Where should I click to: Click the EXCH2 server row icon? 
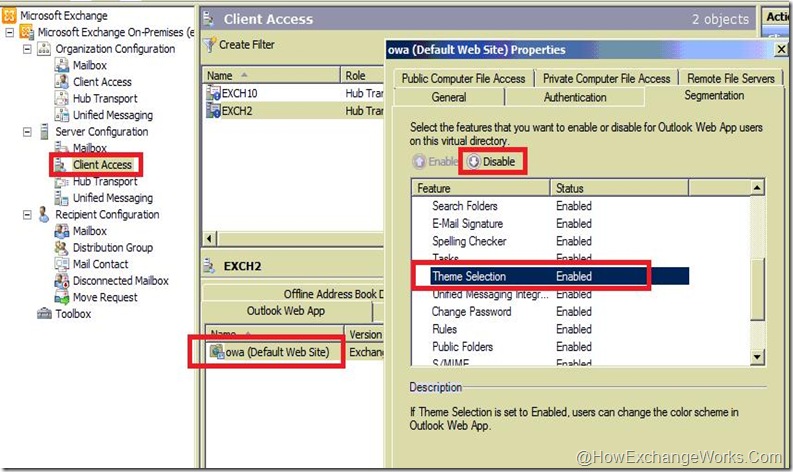click(213, 111)
